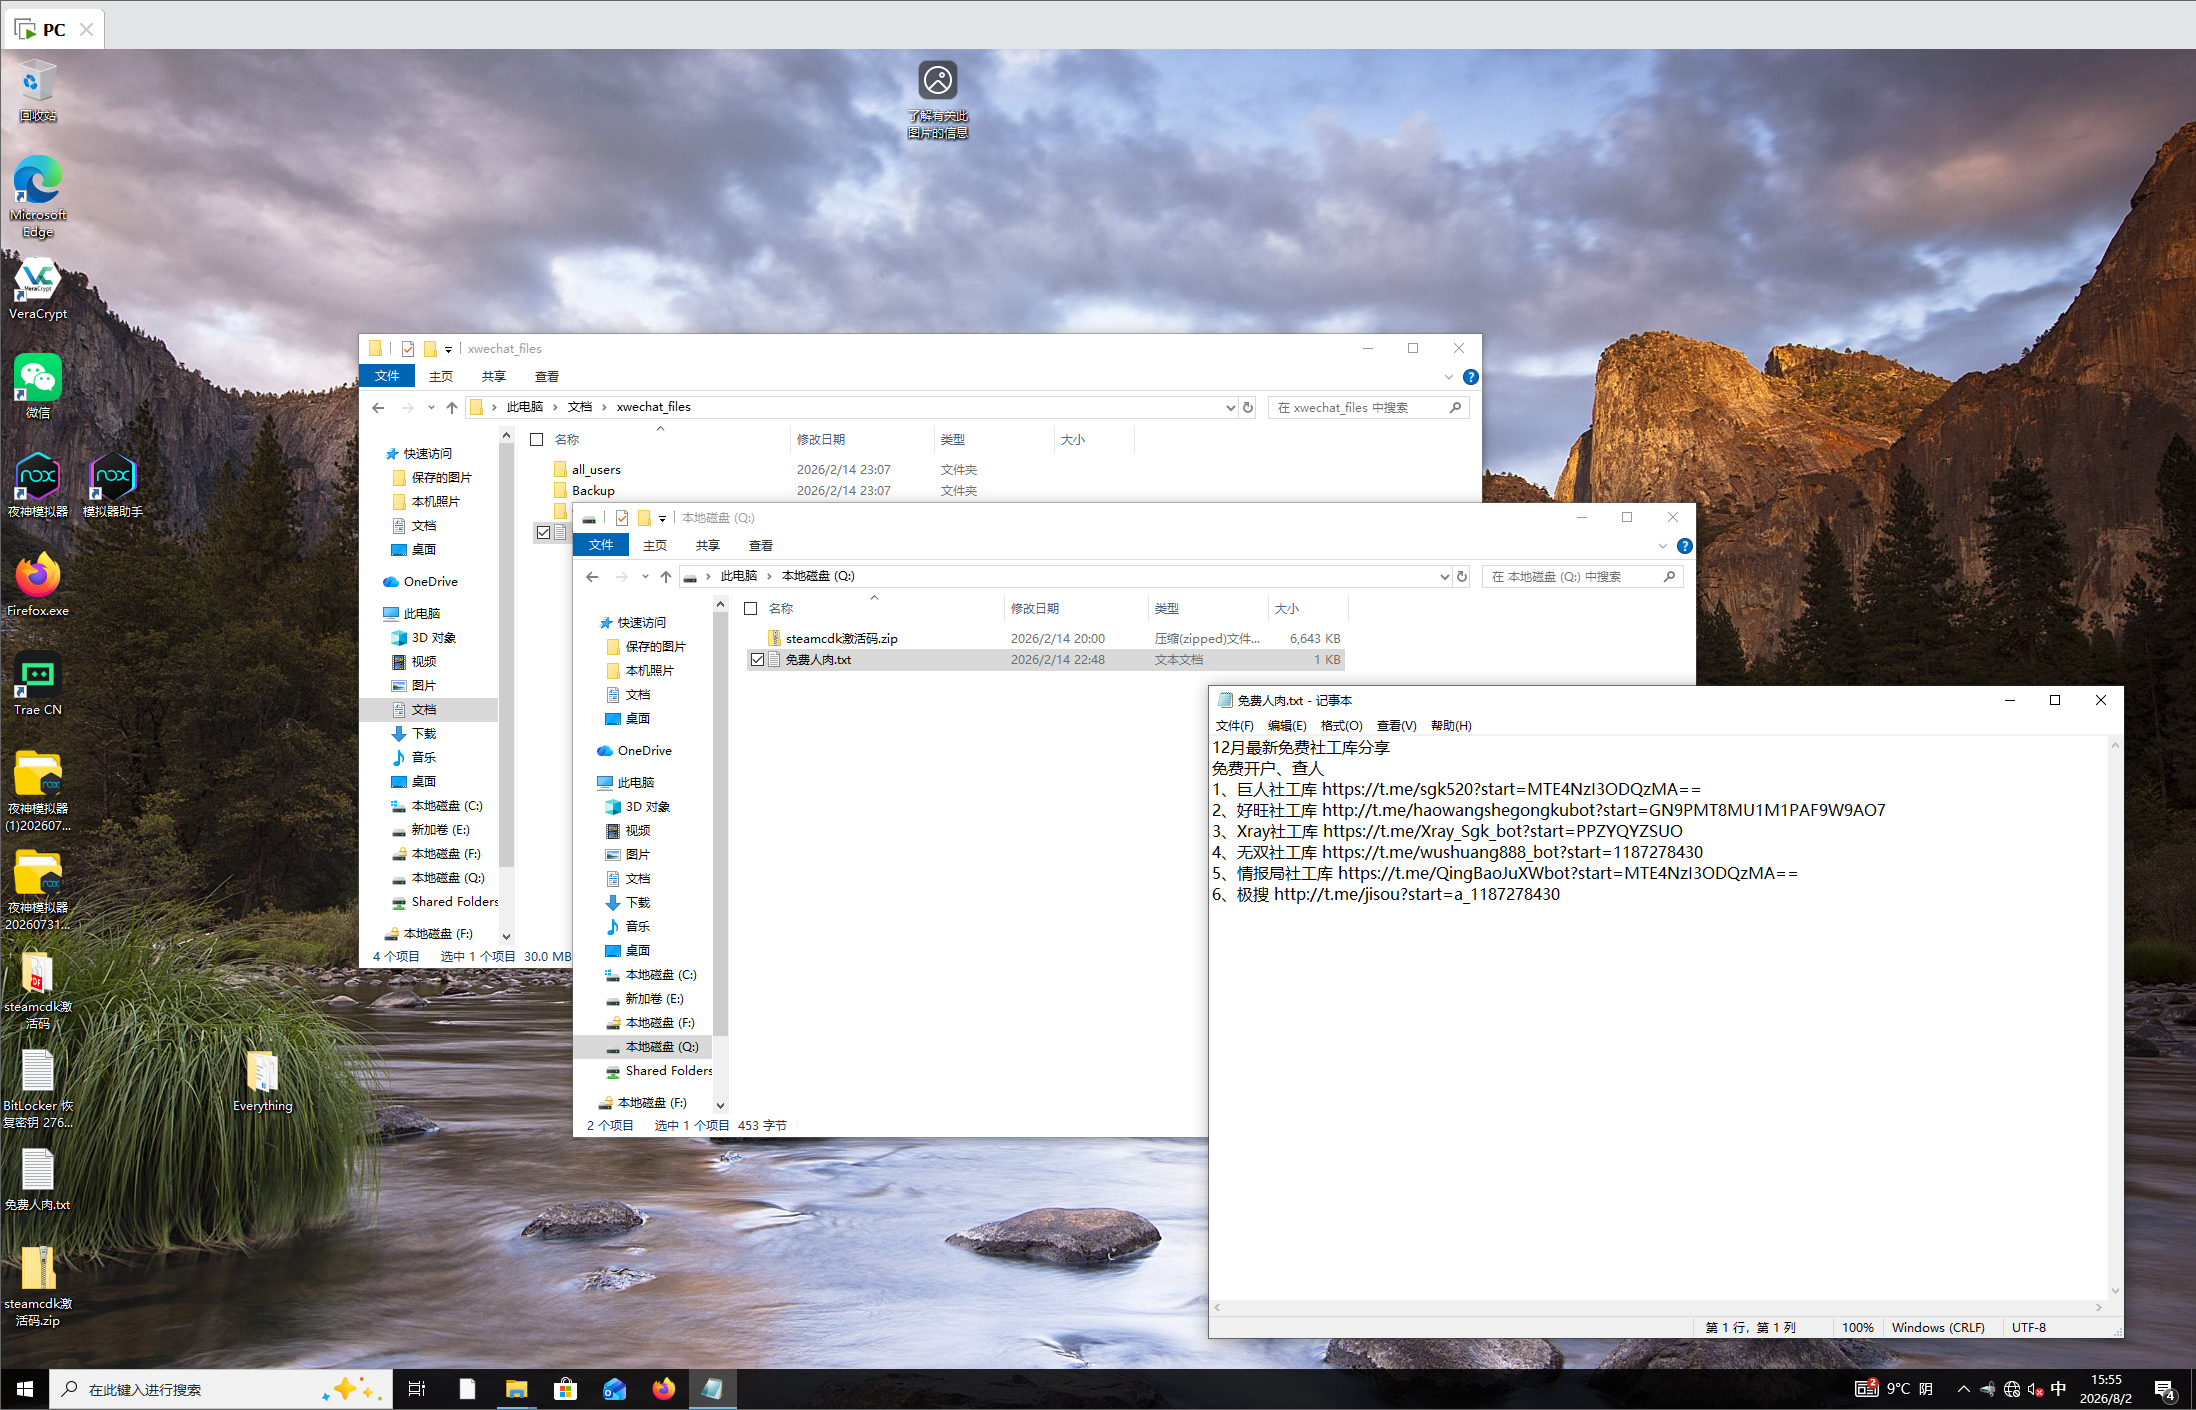
Task: Open Microsoft Store from the taskbar
Action: [565, 1389]
